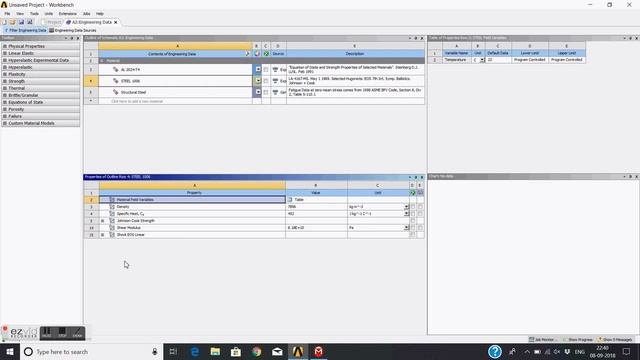This screenshot has width=640, height=360.
Task: Click Show 0 Messages in status bar
Action: [616, 340]
